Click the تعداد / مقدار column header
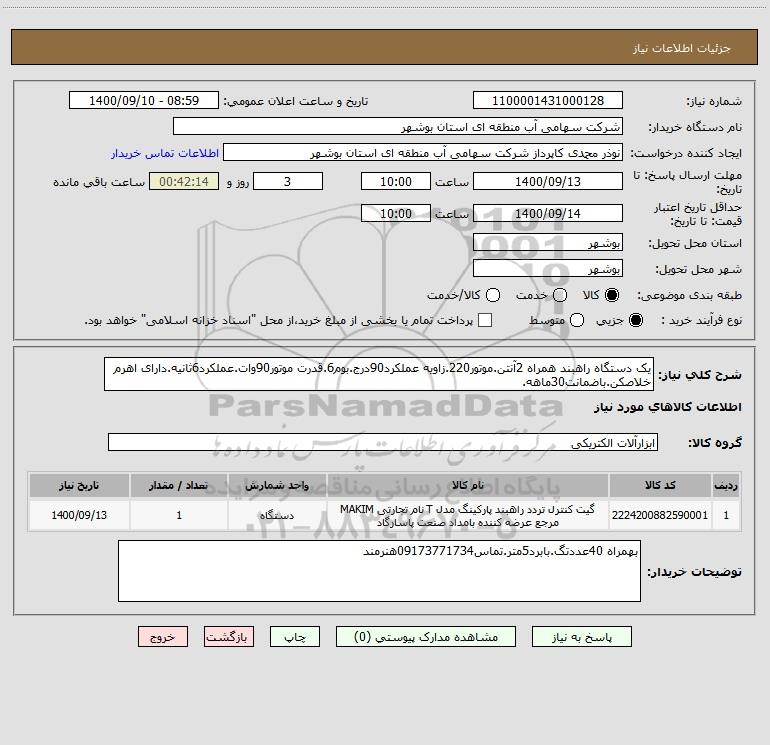Image resolution: width=770 pixels, height=745 pixels. tap(179, 485)
